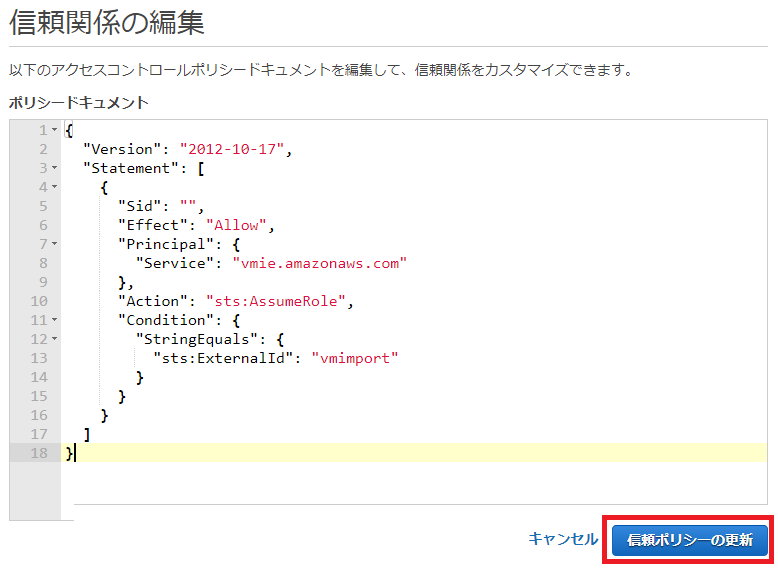Click line number 9 in the gutter

tap(43, 282)
